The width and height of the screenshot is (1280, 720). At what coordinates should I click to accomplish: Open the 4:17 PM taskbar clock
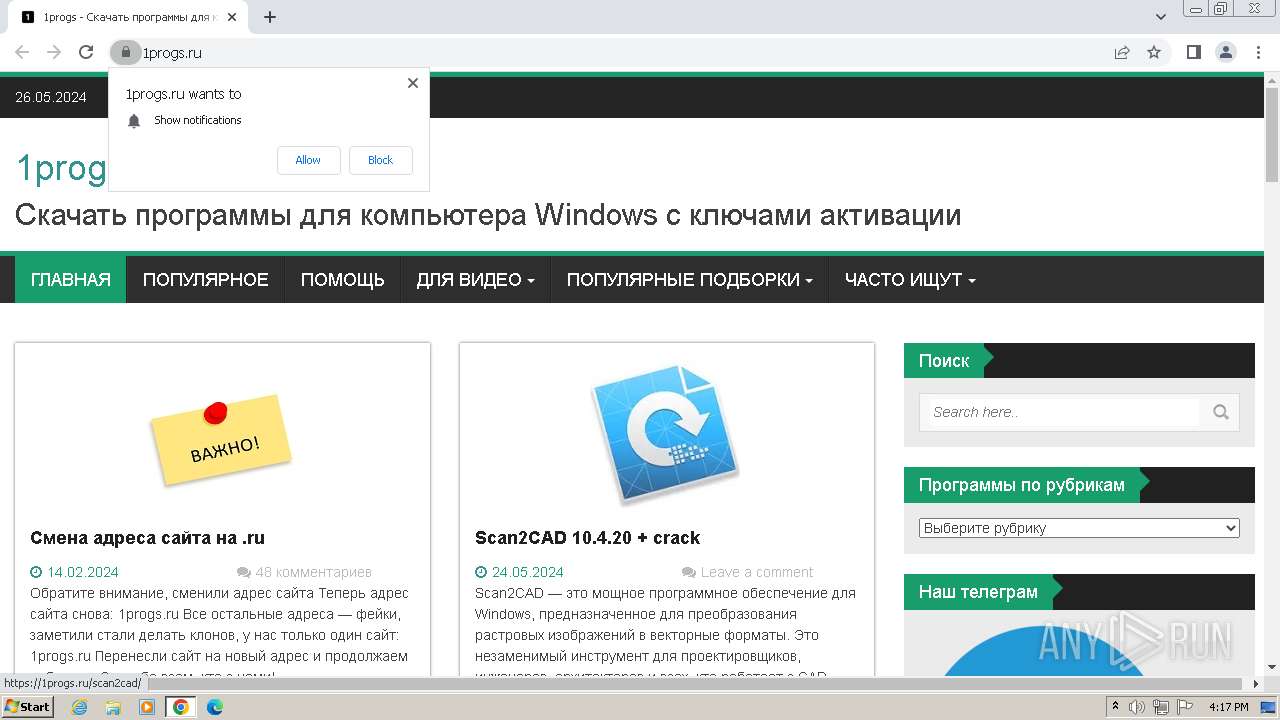point(1229,707)
